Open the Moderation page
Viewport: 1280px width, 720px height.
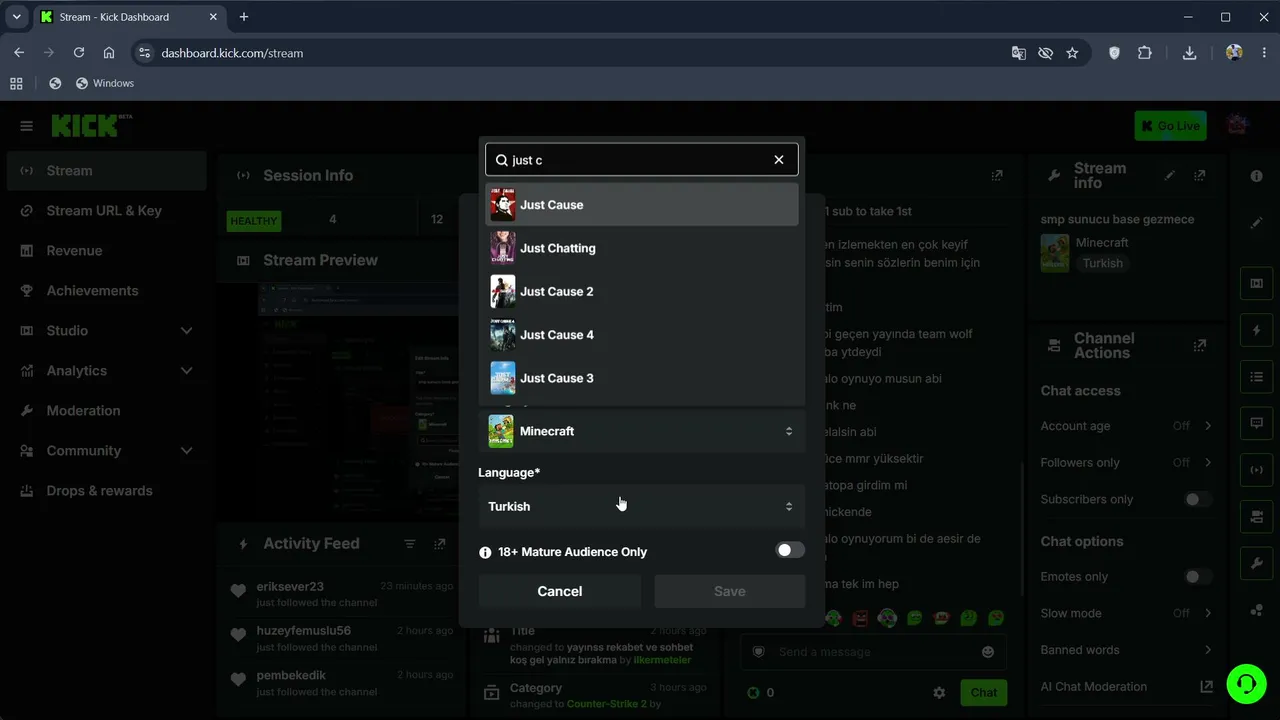(107, 411)
